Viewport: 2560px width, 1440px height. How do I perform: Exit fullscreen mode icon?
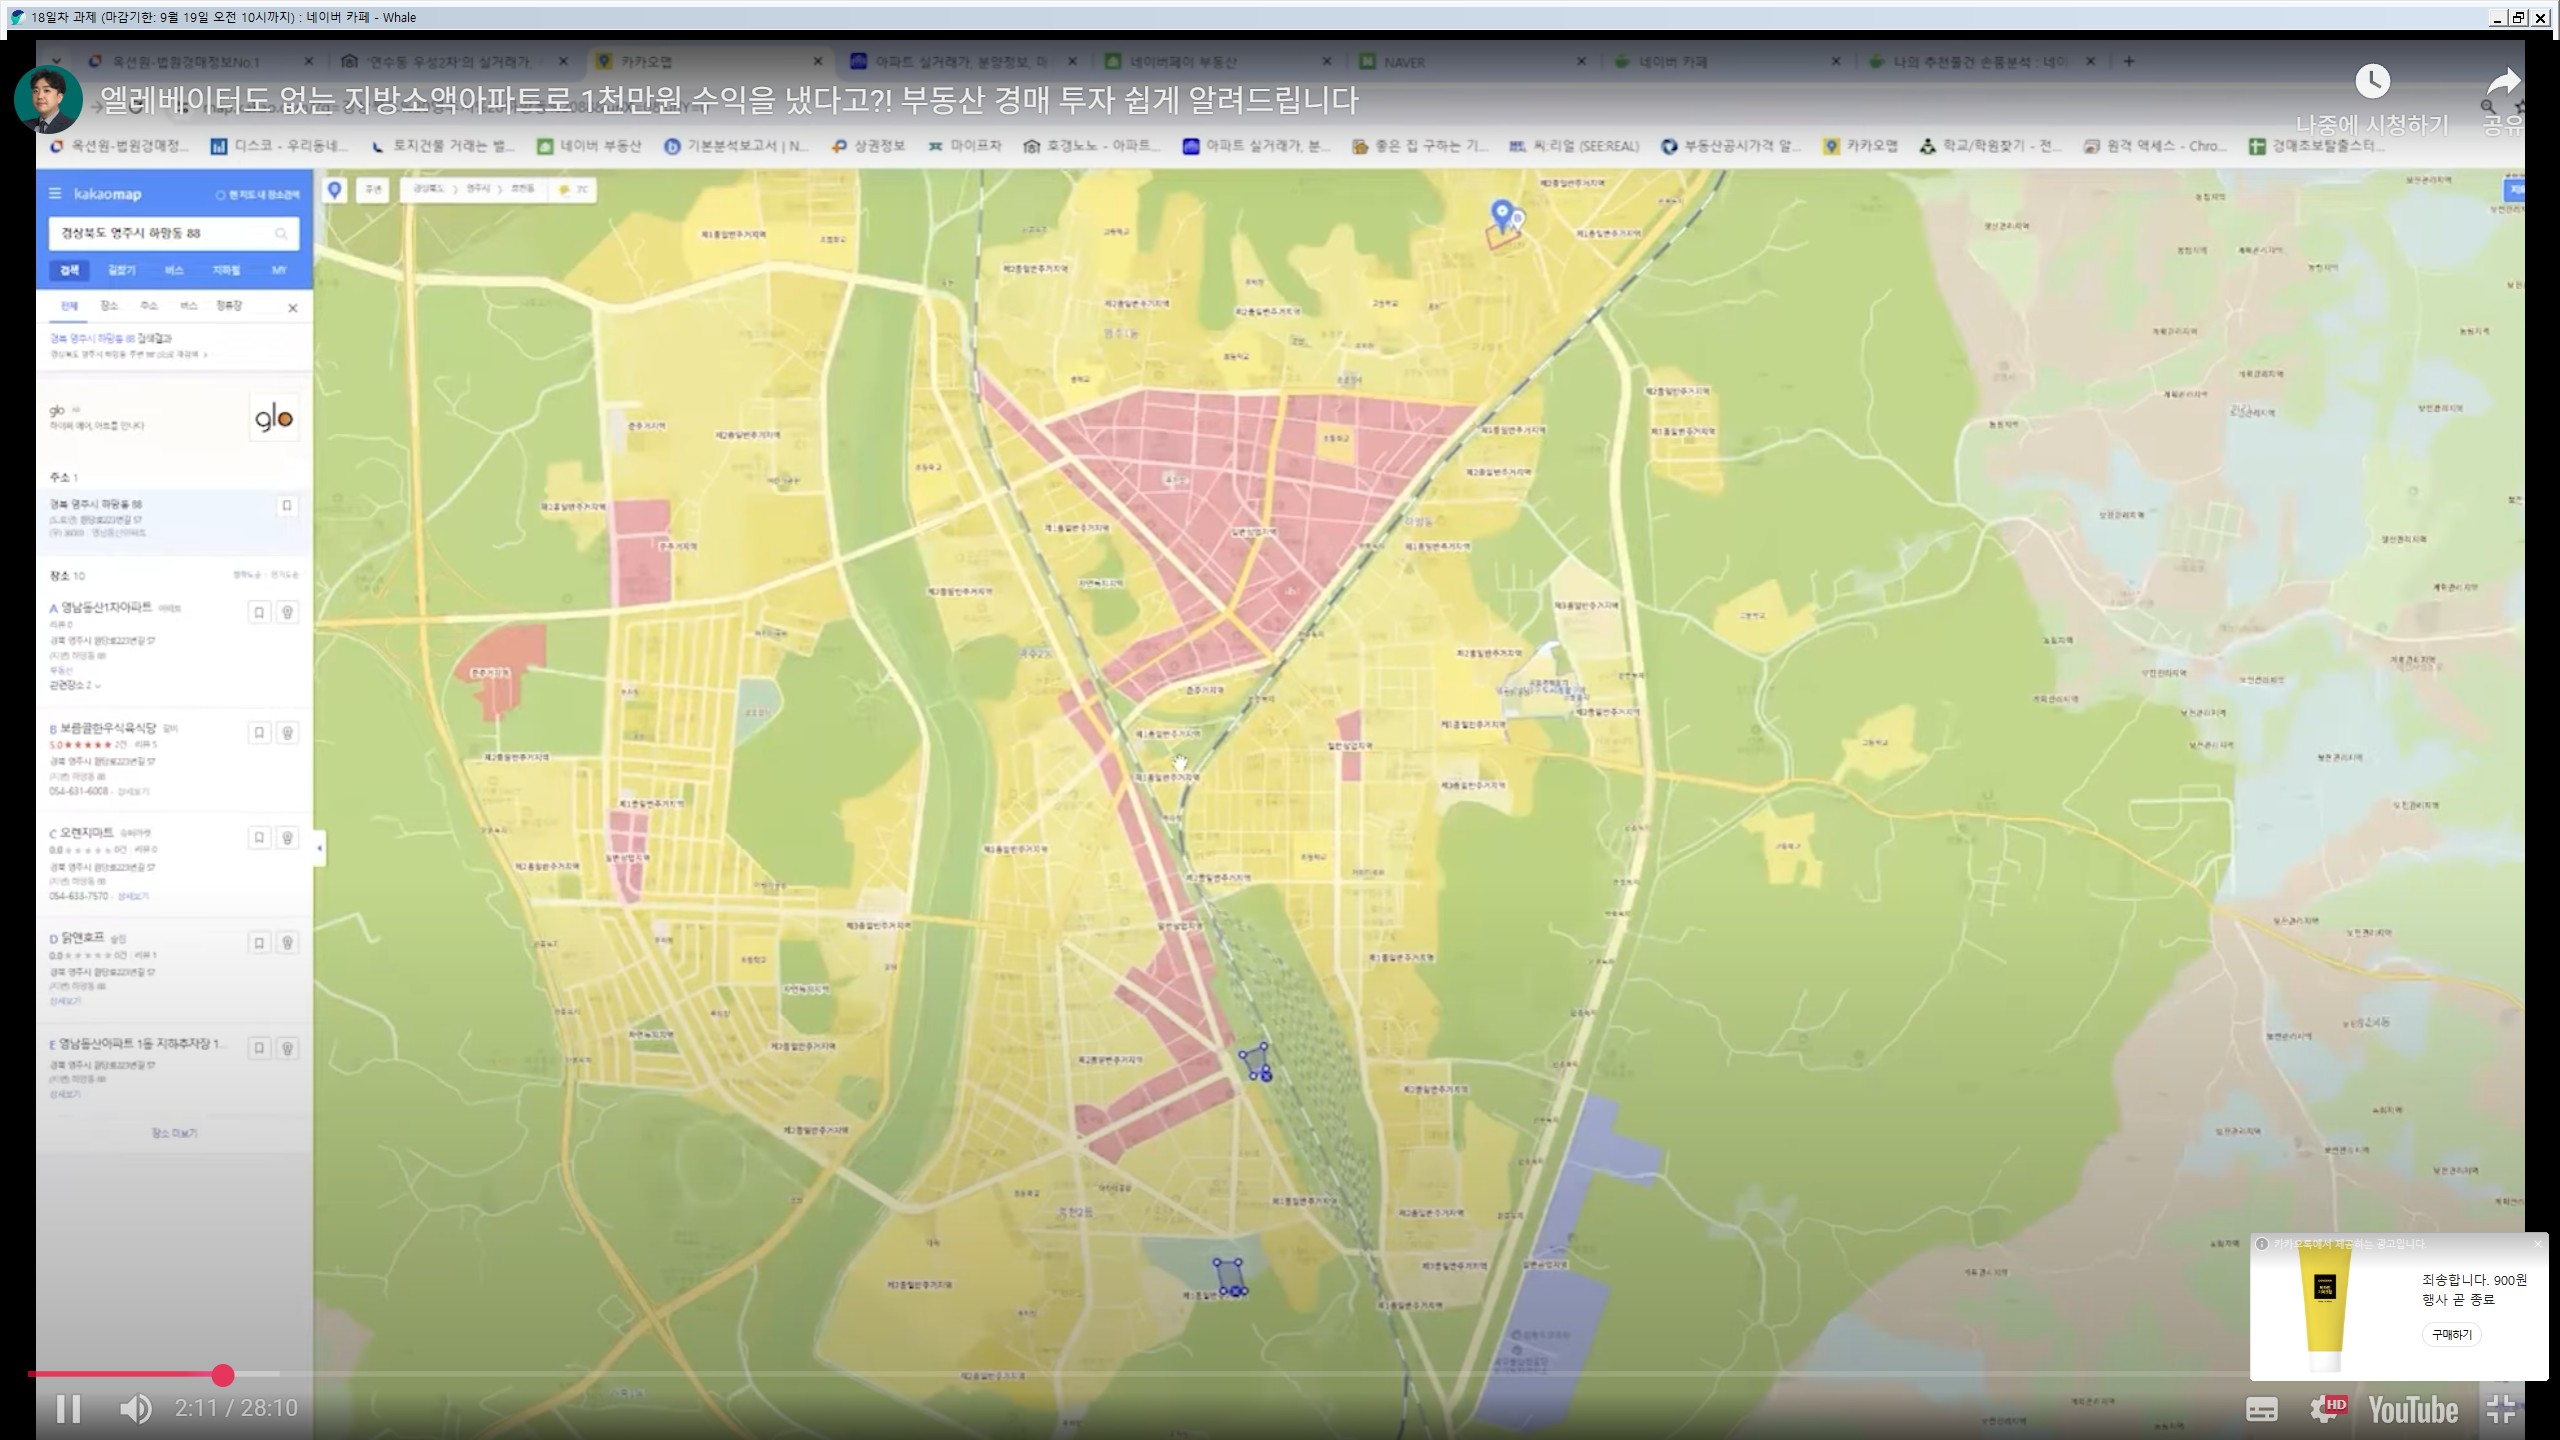(2501, 1410)
